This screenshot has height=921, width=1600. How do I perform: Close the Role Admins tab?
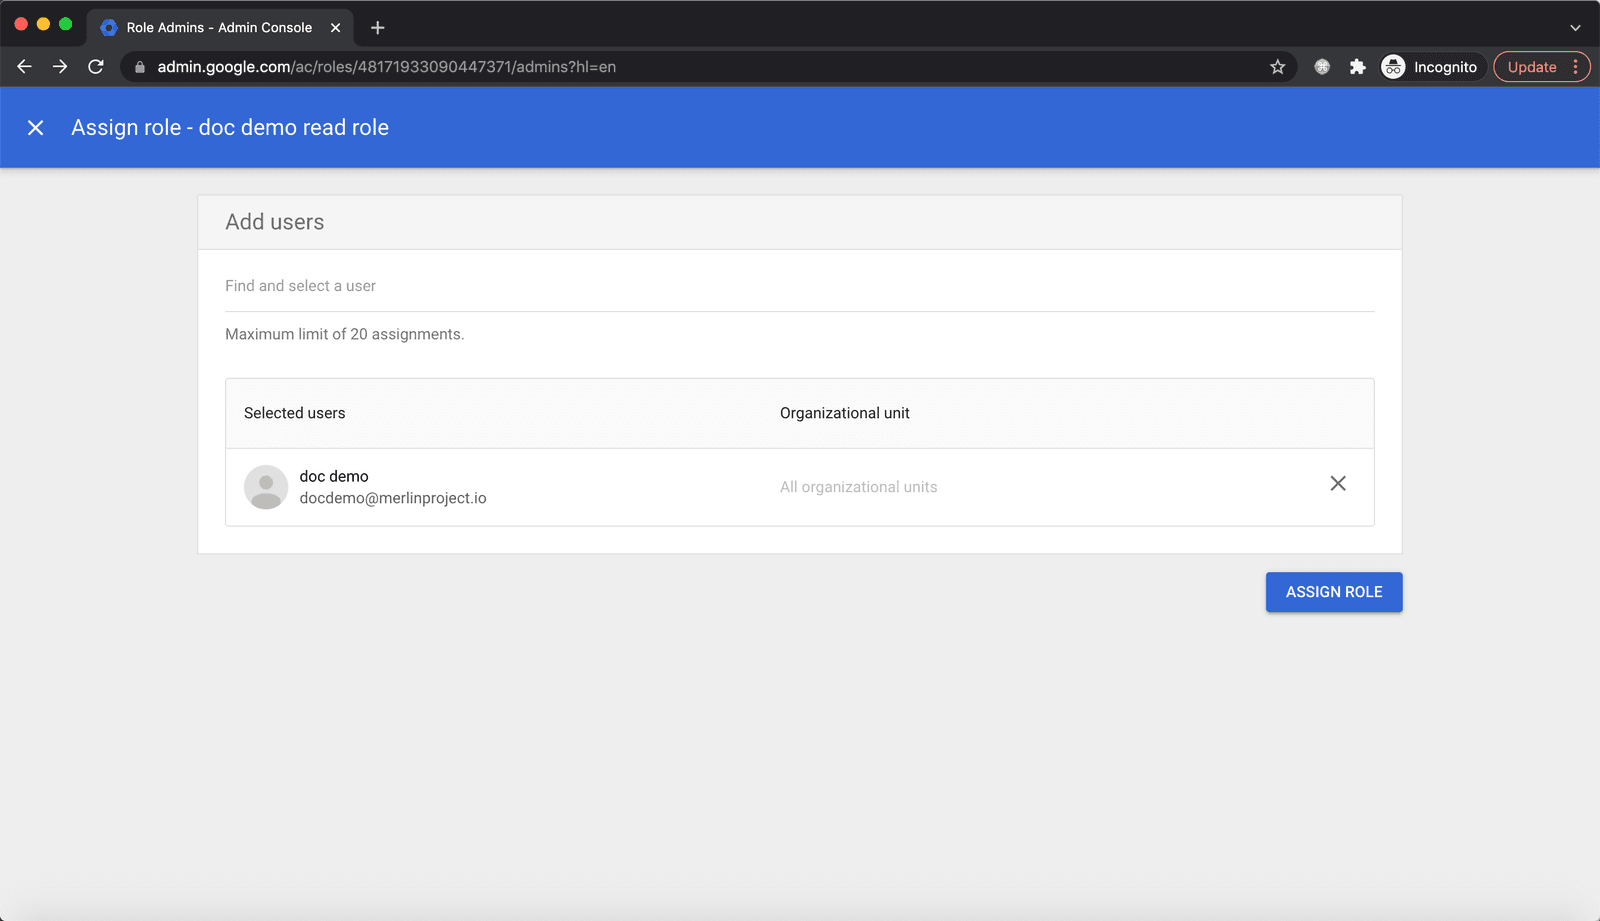335,28
